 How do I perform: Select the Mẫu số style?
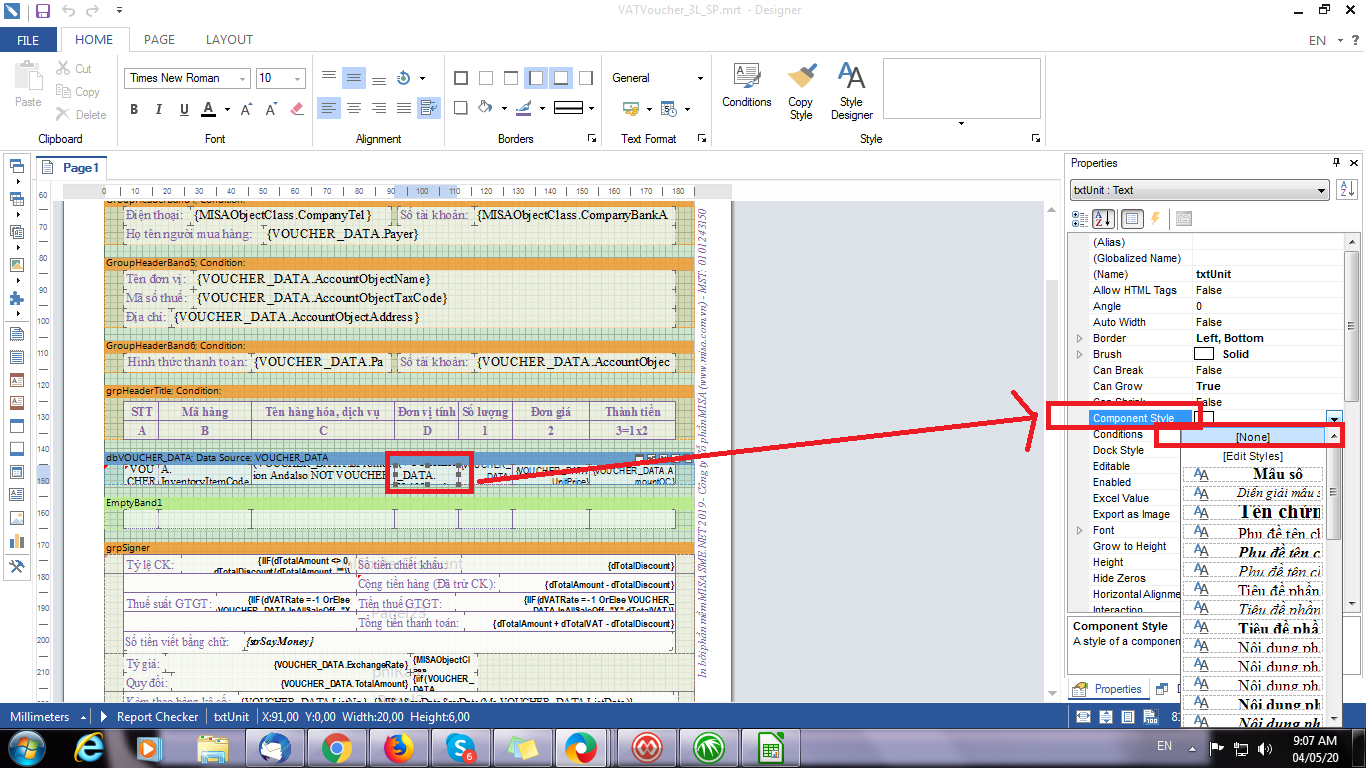point(1253,474)
